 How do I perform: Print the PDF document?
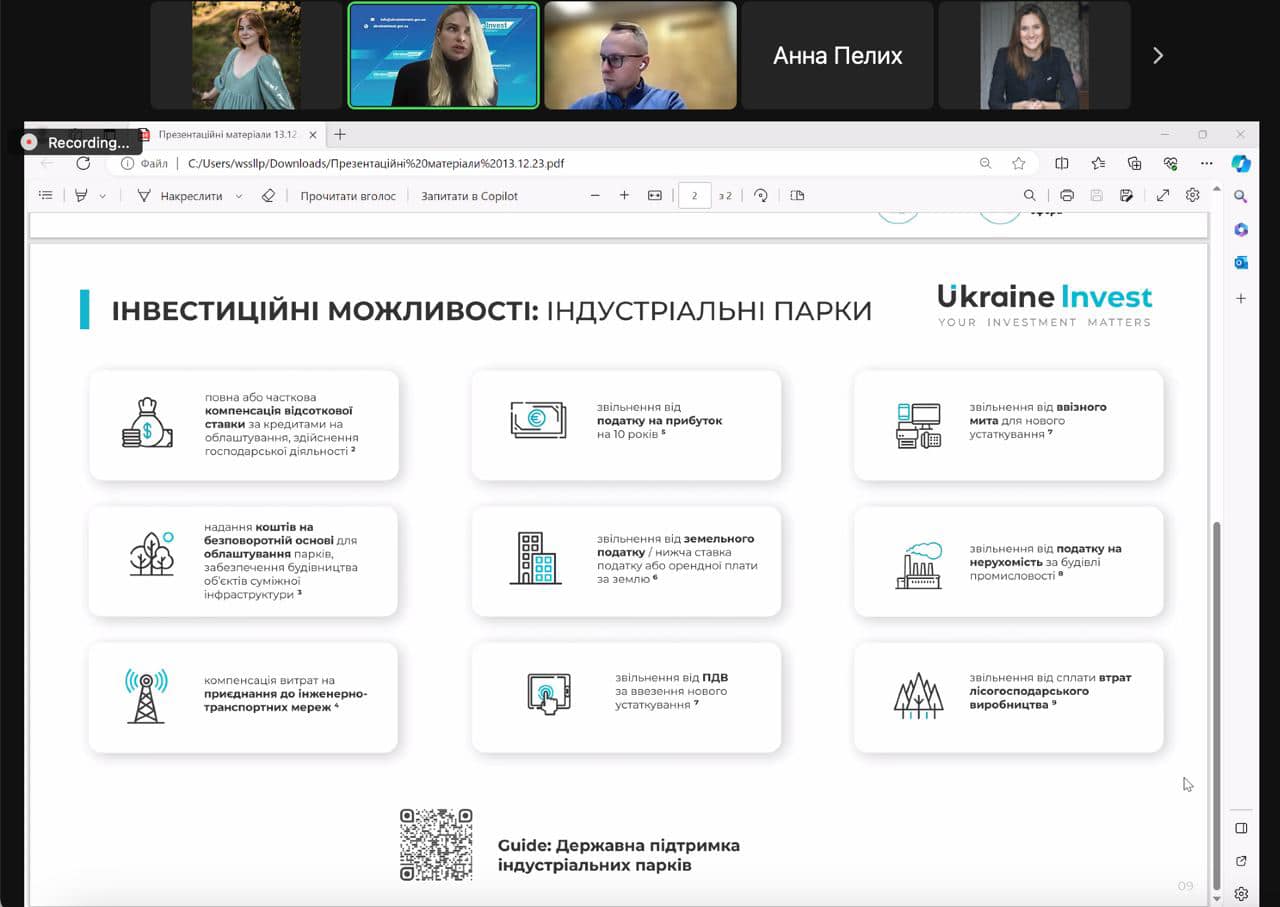point(1067,196)
